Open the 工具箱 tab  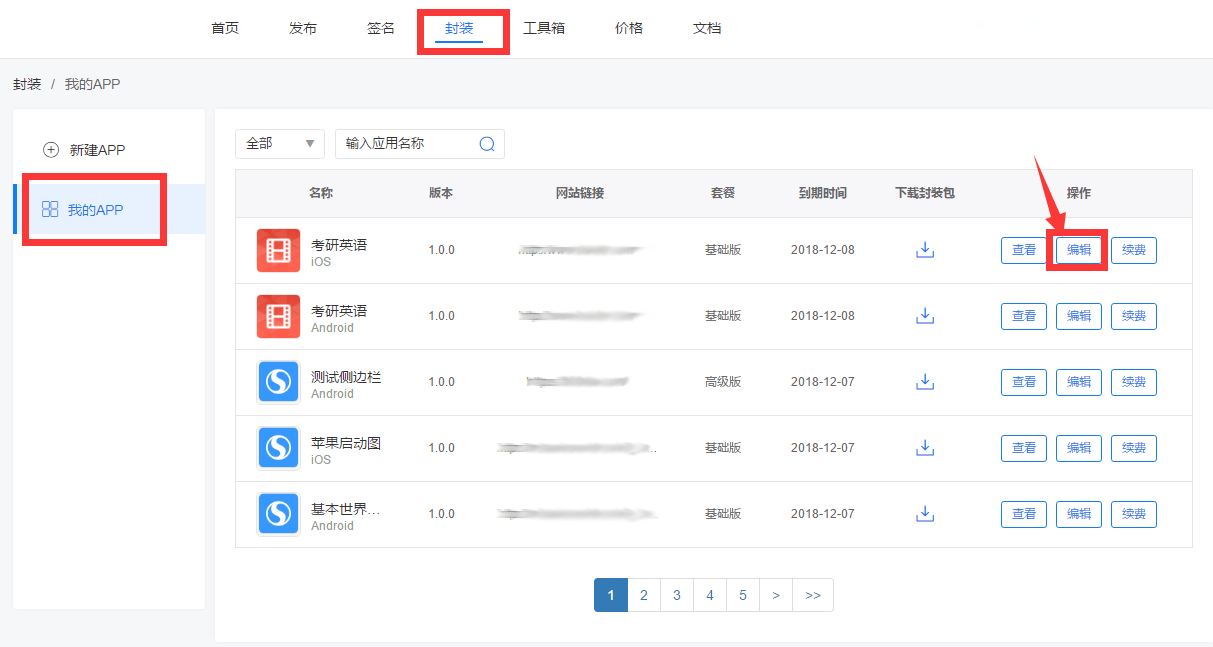pos(544,28)
